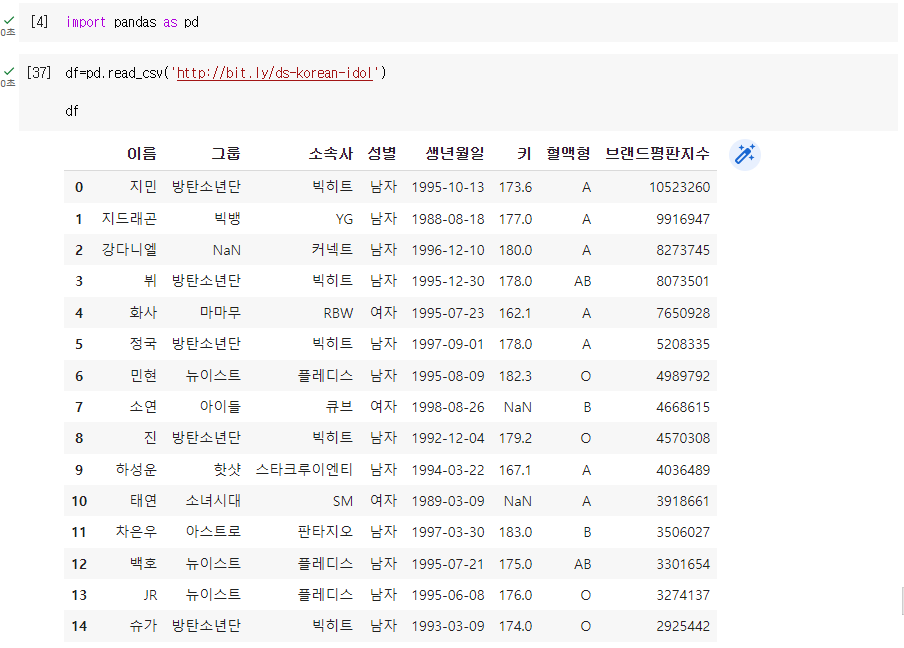Select the name cell 지드래곤
Screen dimensions: 904x648
click(x=129, y=218)
